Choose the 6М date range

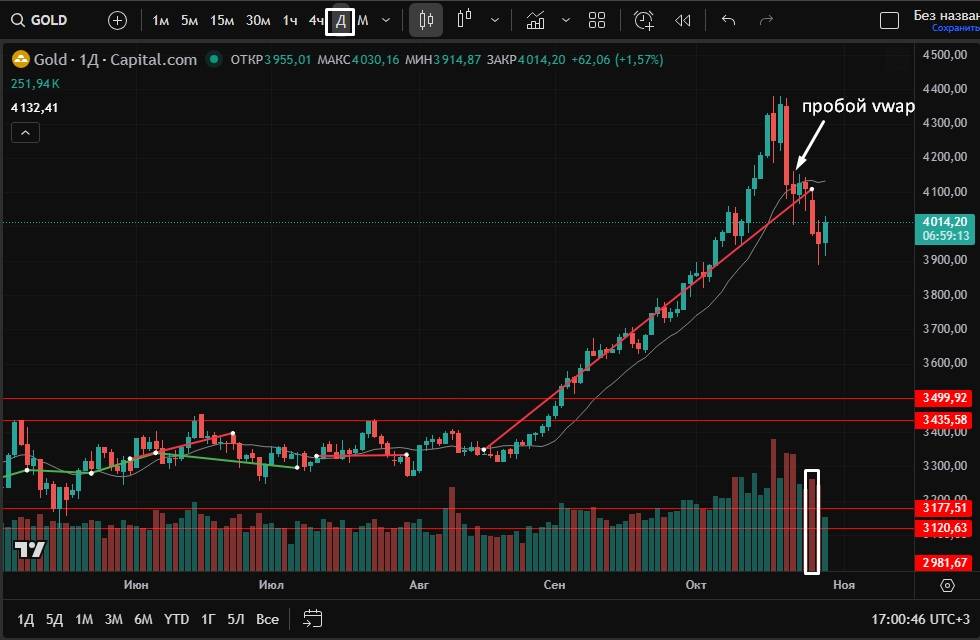click(143, 619)
